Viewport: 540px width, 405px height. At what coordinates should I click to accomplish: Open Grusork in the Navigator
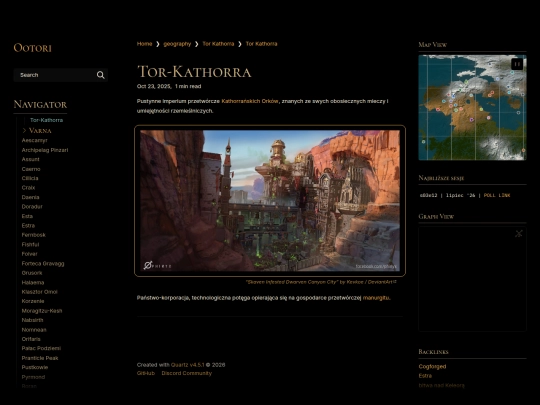[x=32, y=273]
